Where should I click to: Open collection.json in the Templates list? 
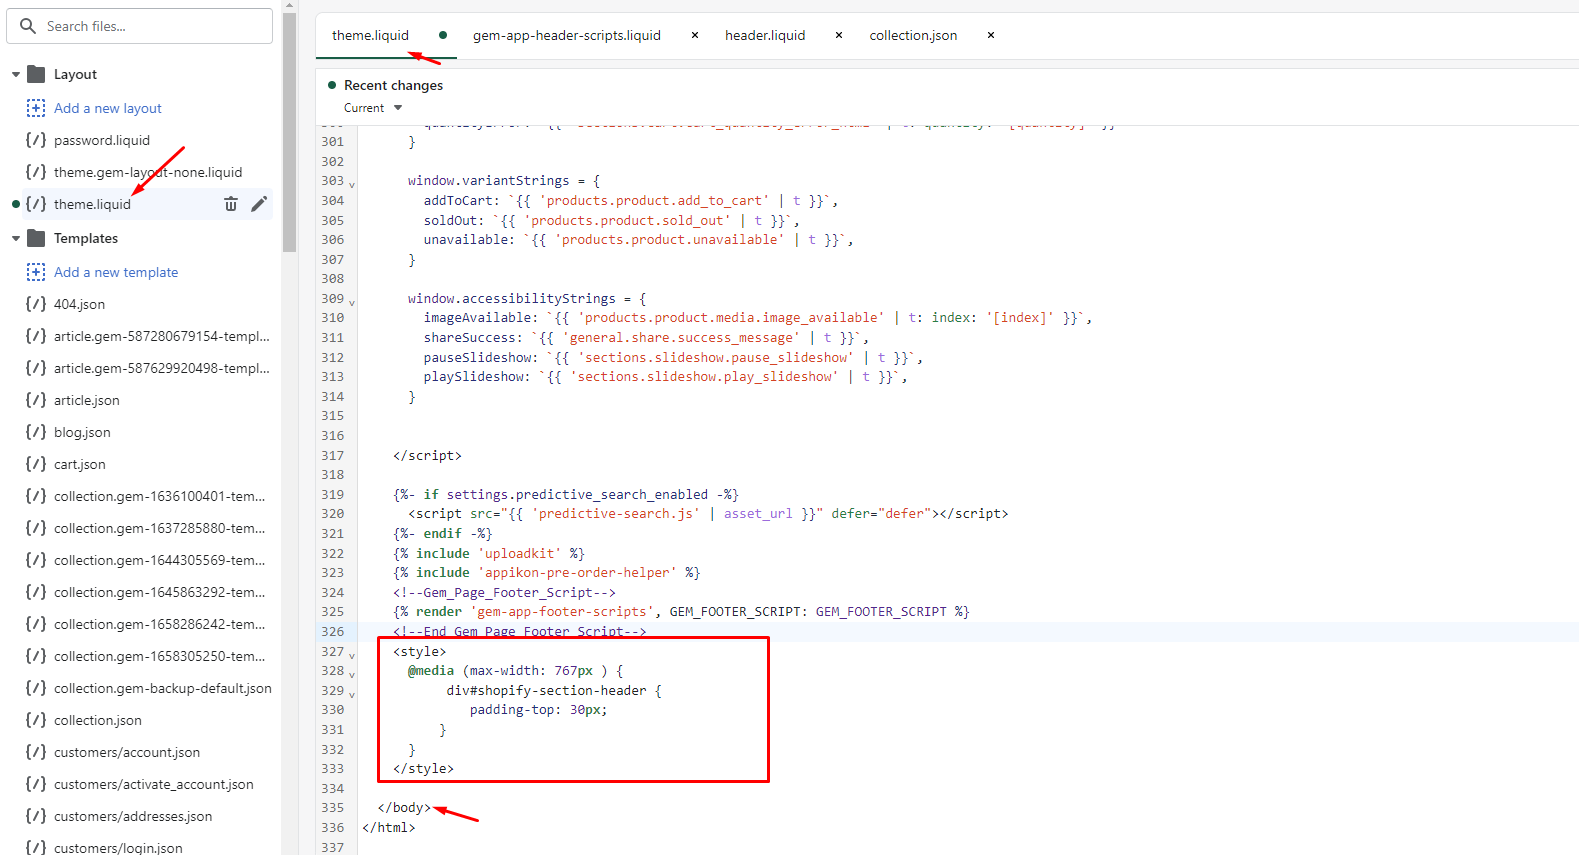98,720
